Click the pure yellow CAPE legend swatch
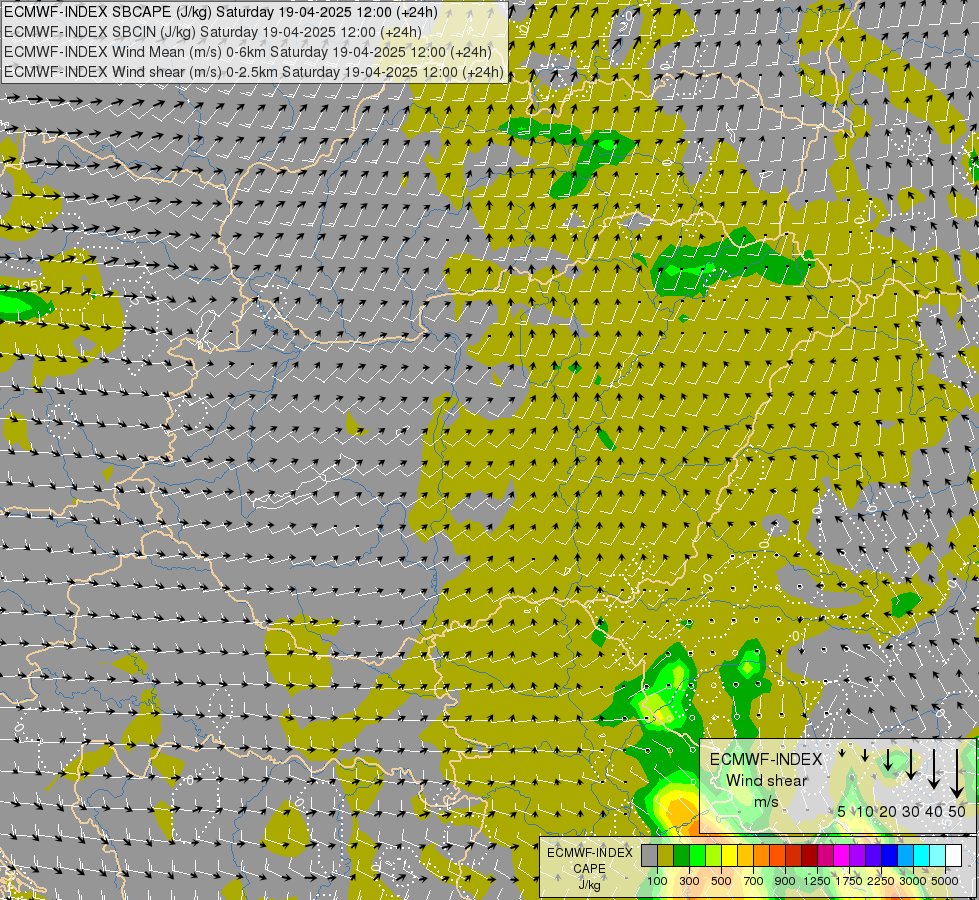Screen dimensions: 979x900 click(730, 855)
